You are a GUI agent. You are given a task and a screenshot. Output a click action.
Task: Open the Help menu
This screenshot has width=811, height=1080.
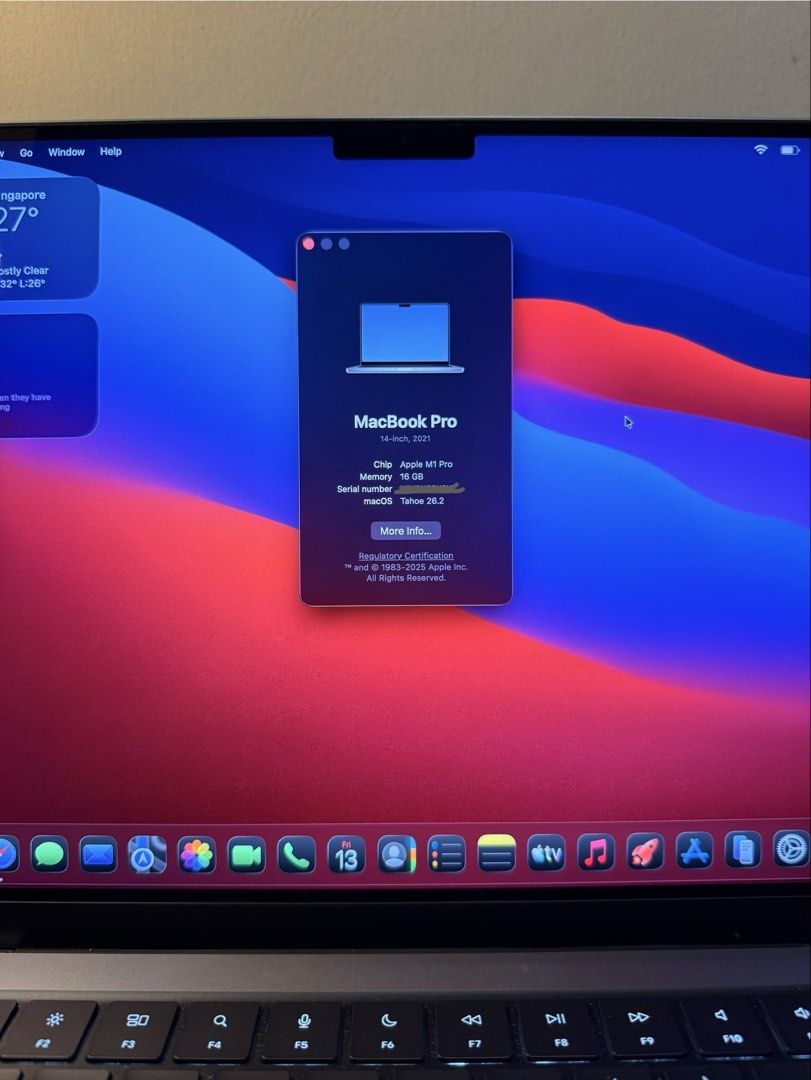coord(110,152)
